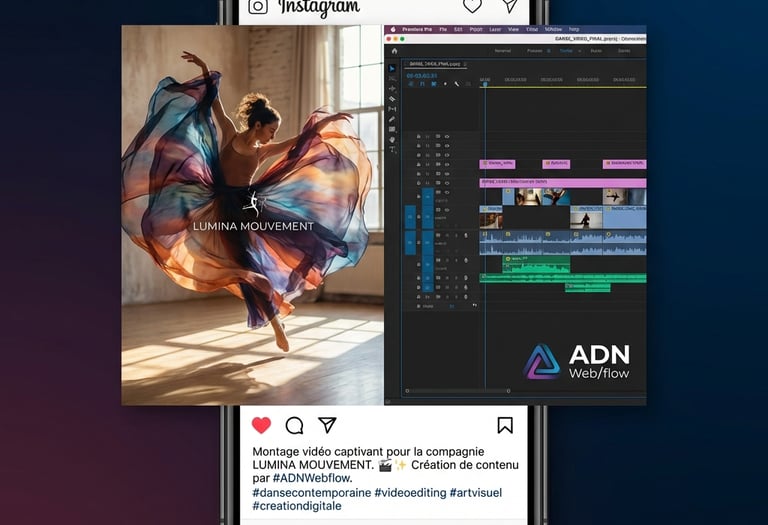Share the post via paper plane icon
The width and height of the screenshot is (768, 525).
click(327, 425)
